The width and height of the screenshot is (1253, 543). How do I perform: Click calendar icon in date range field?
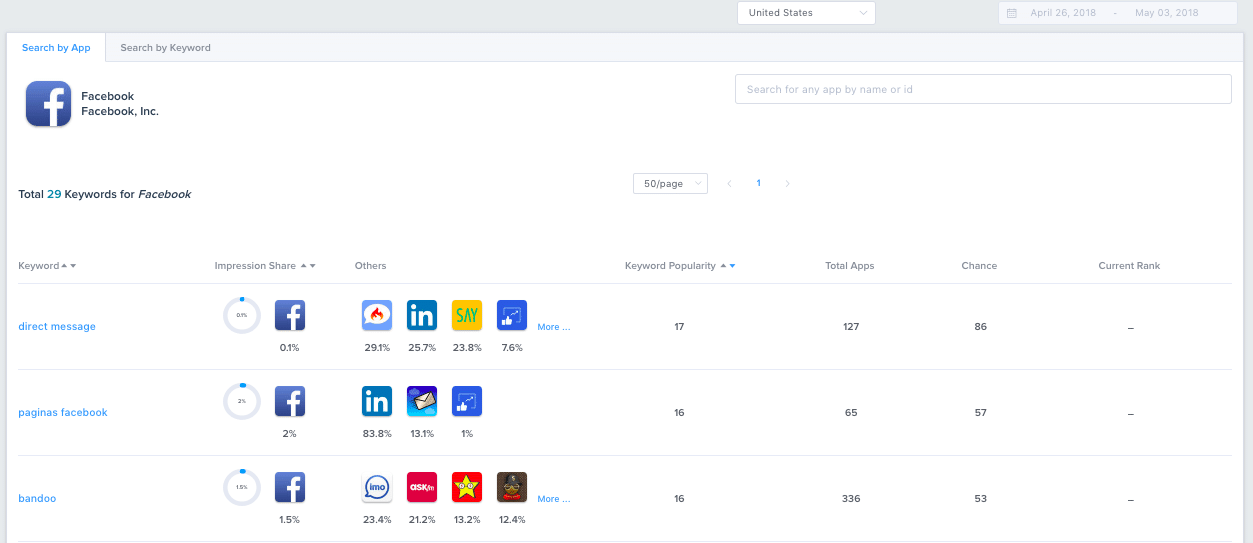(1012, 13)
